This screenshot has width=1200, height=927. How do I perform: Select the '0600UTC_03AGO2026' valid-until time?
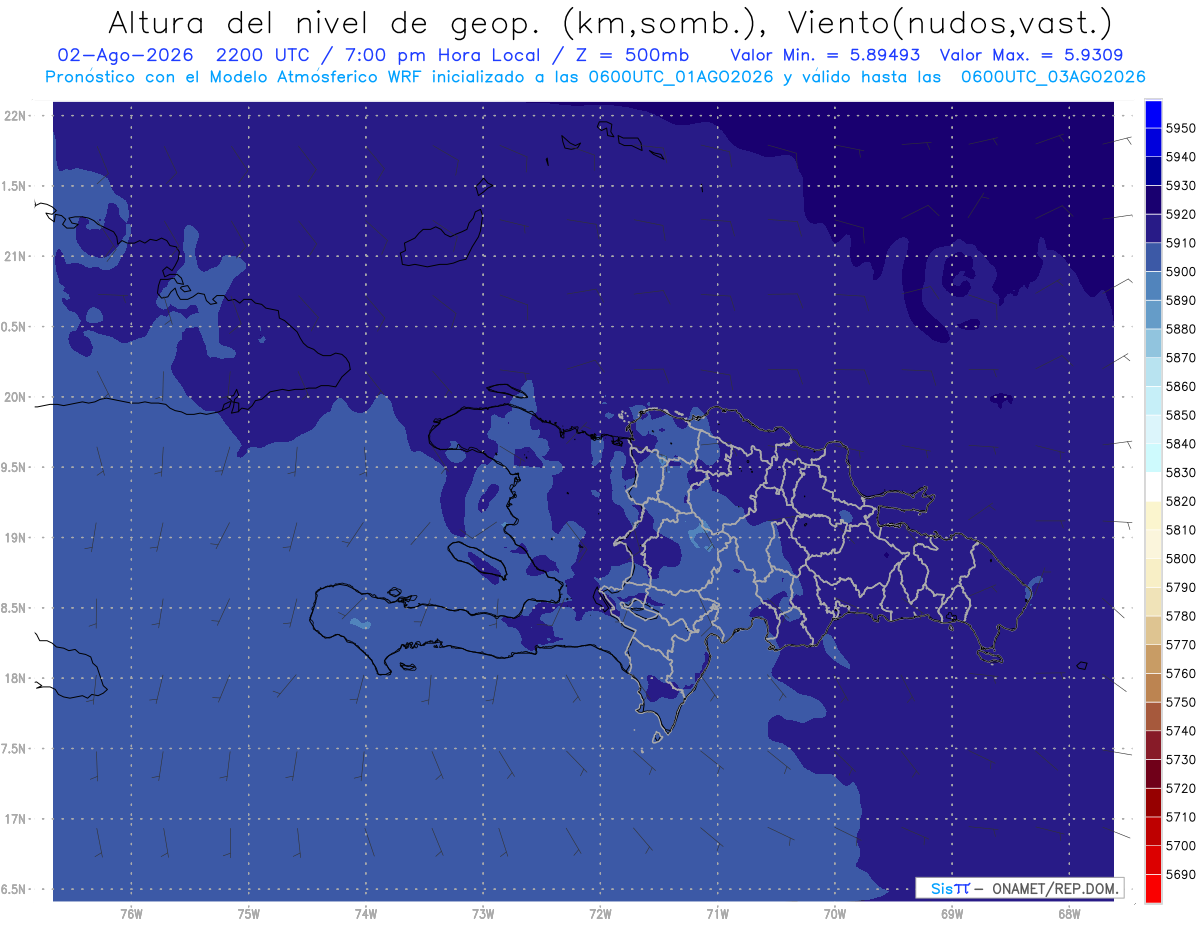pos(1053,77)
